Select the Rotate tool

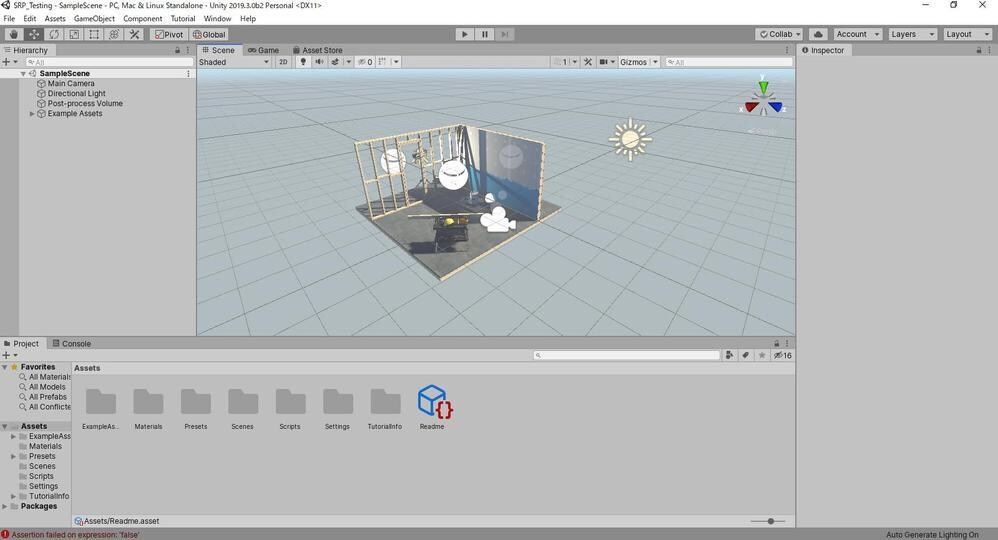click(54, 34)
